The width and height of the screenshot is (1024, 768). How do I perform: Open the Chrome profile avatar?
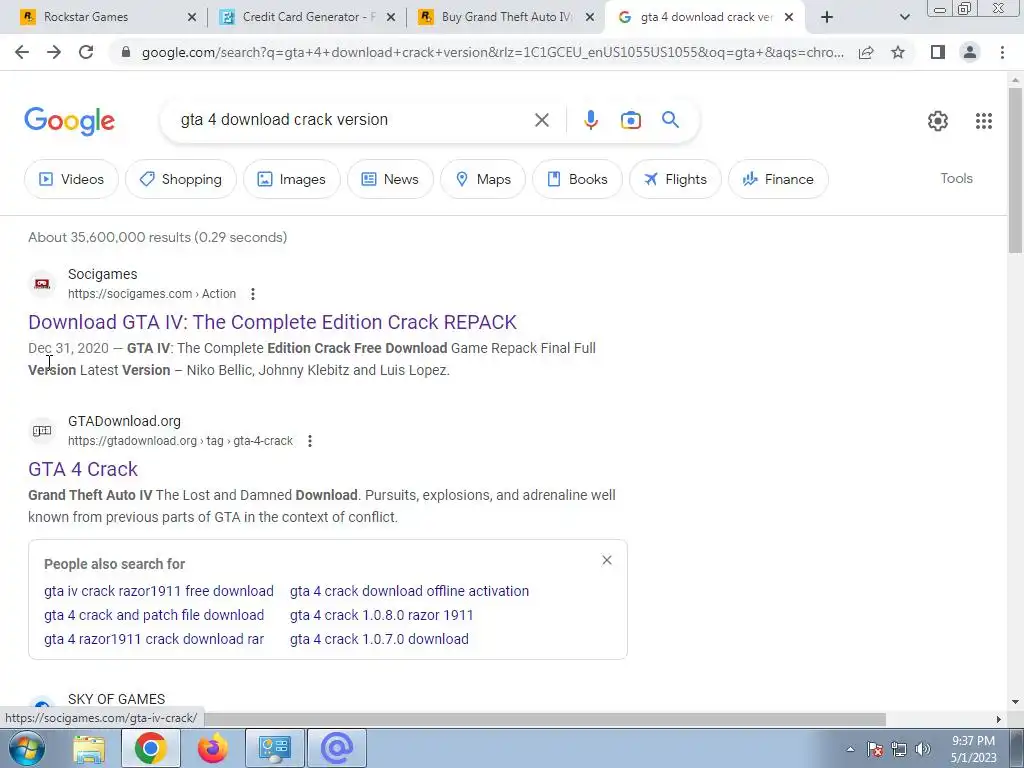pos(970,52)
